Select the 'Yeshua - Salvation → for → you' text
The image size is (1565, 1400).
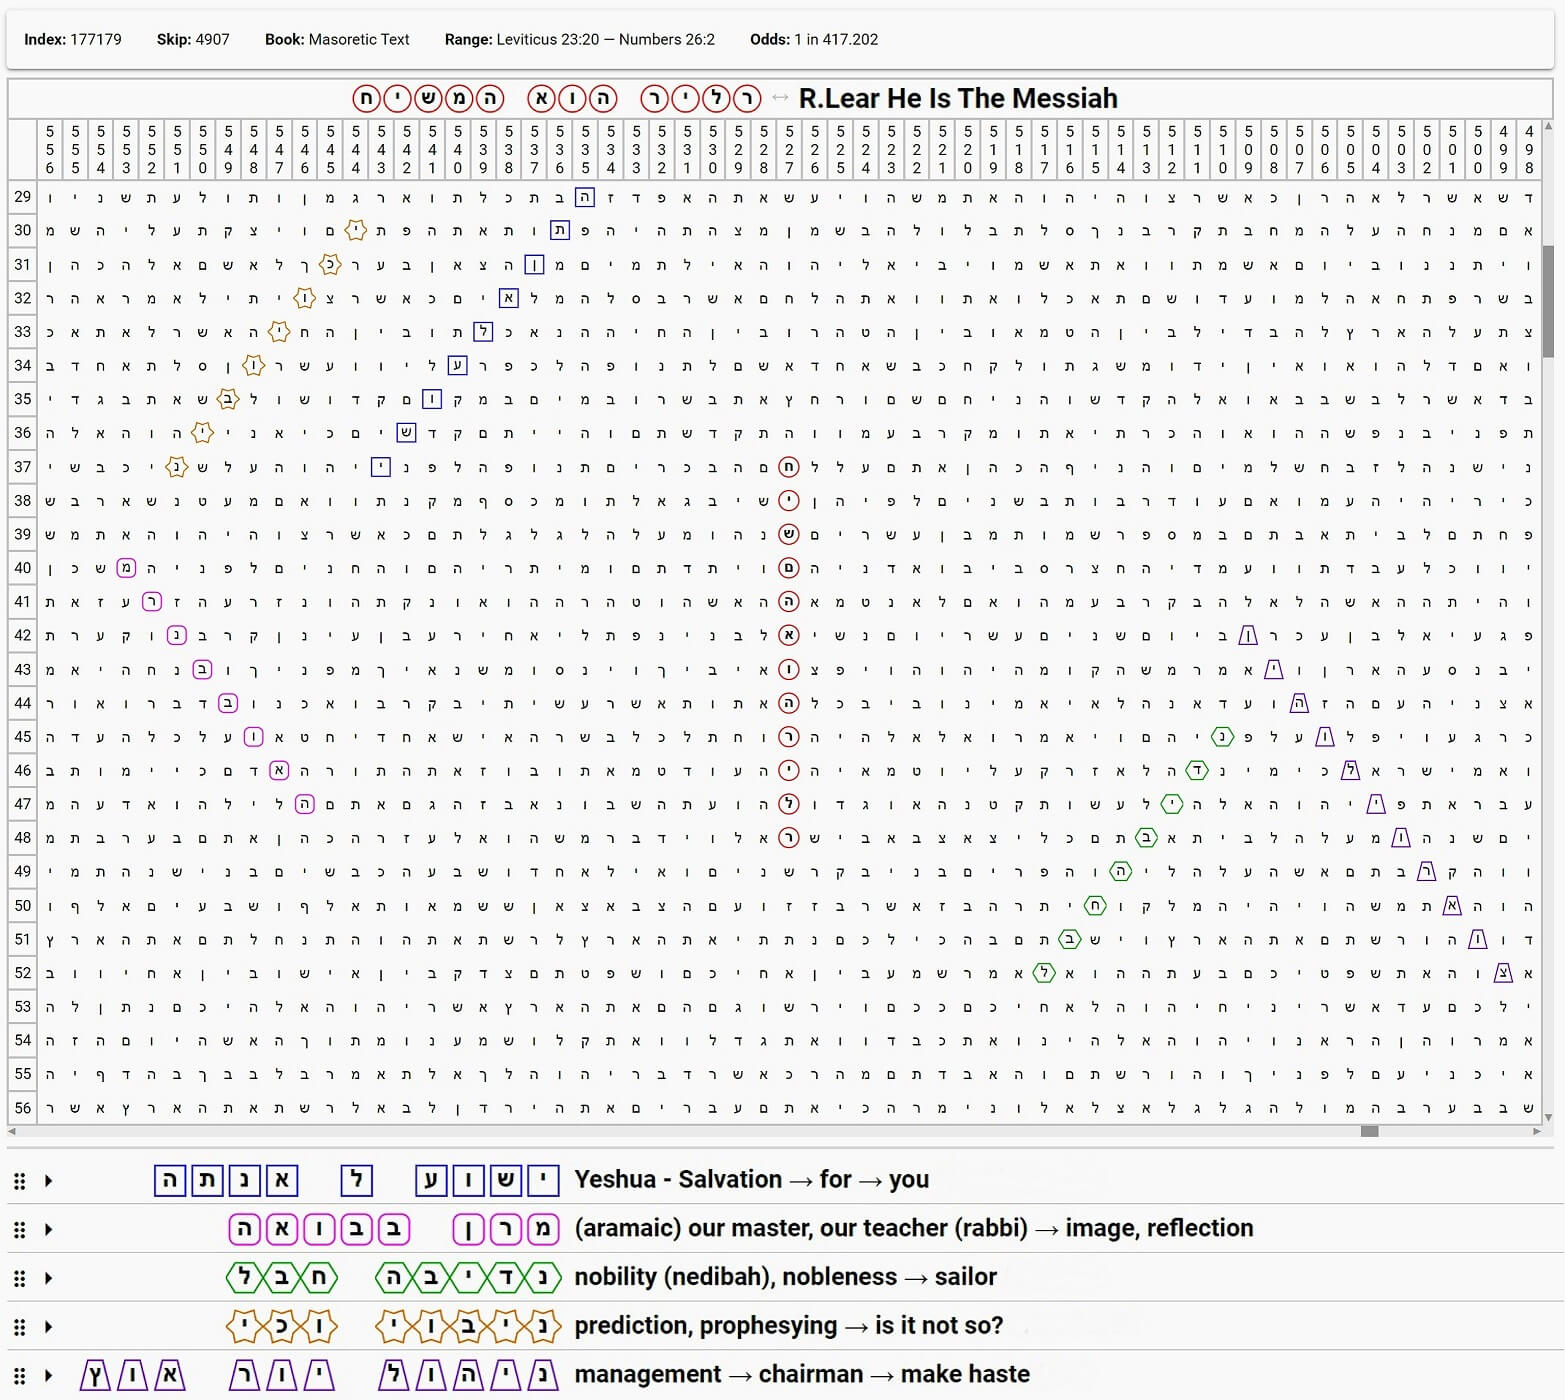click(x=751, y=1180)
